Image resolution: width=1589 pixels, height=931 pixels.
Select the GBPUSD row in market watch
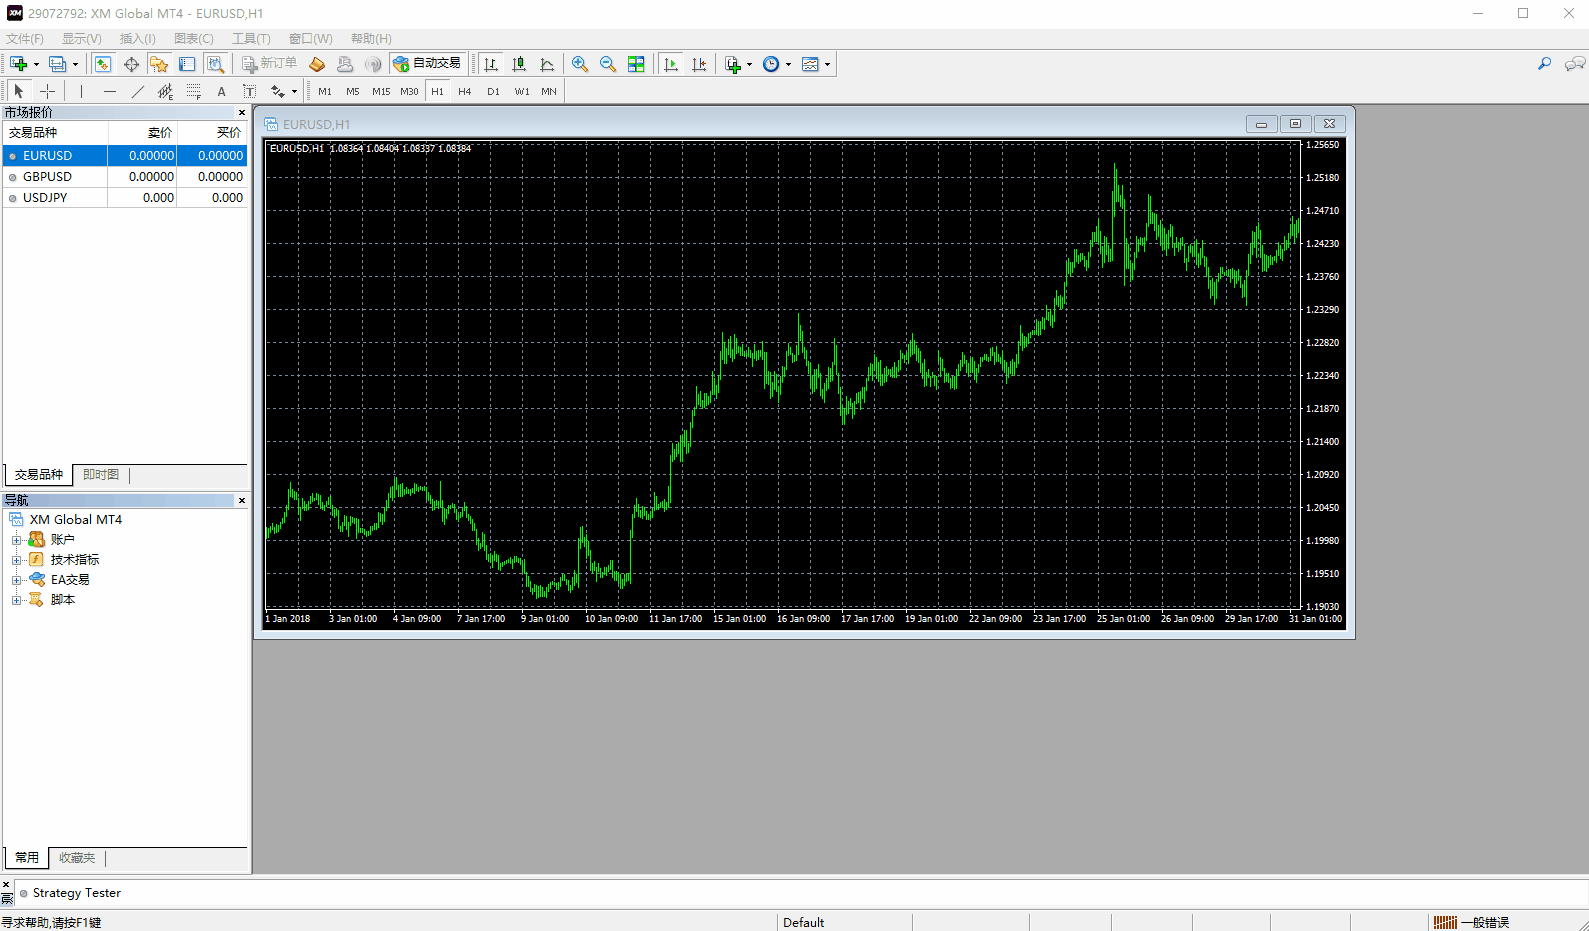(x=48, y=177)
